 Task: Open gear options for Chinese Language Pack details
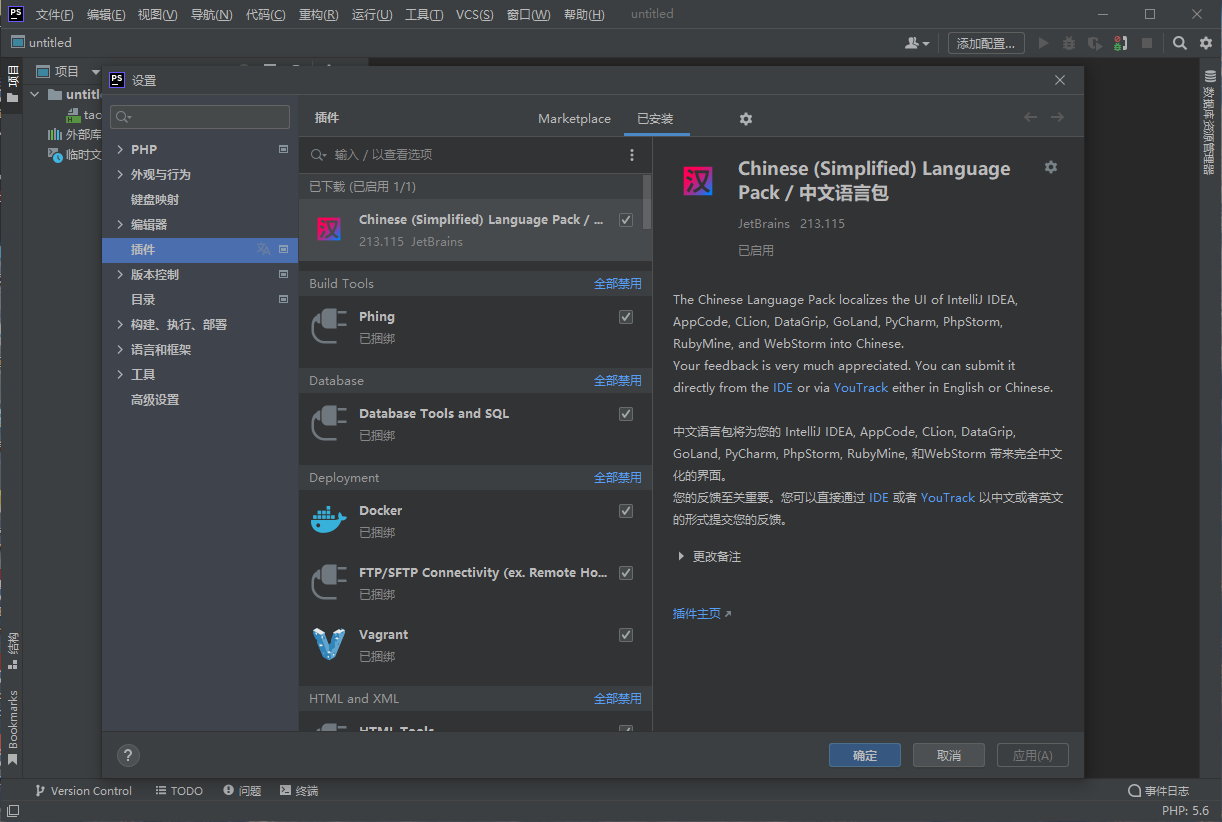[1050, 167]
